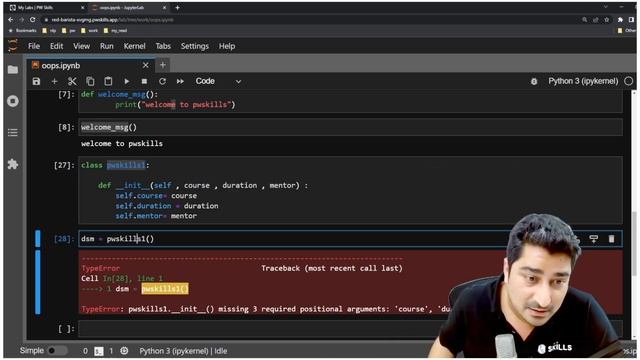
Task: Run the selected cell
Action: [x=127, y=81]
